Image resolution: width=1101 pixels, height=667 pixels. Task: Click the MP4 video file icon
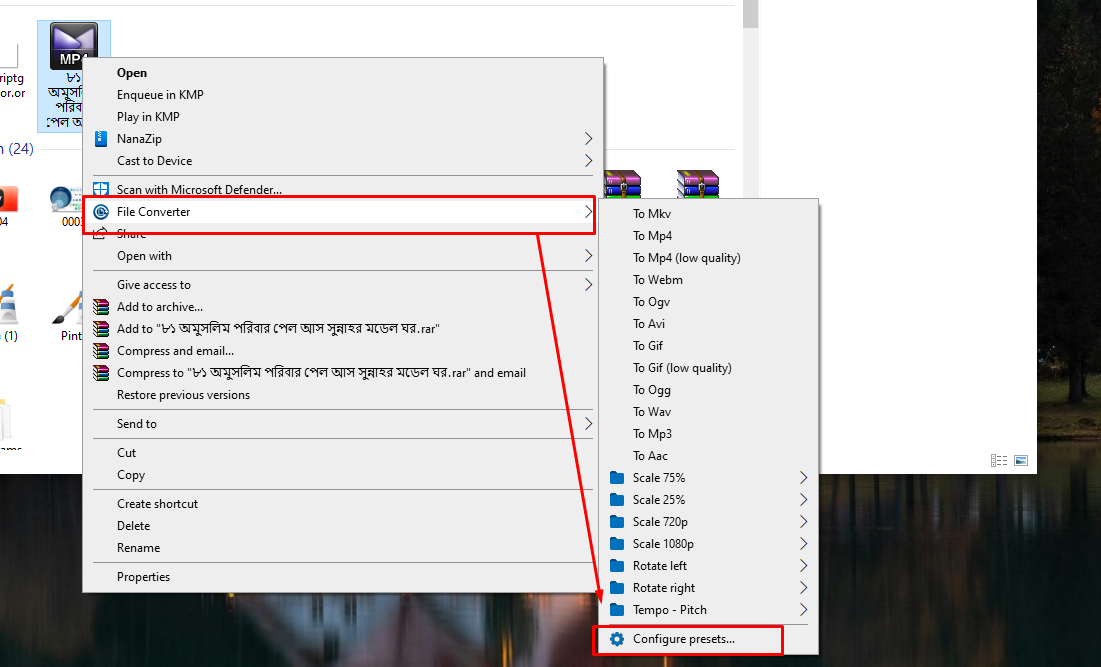74,44
